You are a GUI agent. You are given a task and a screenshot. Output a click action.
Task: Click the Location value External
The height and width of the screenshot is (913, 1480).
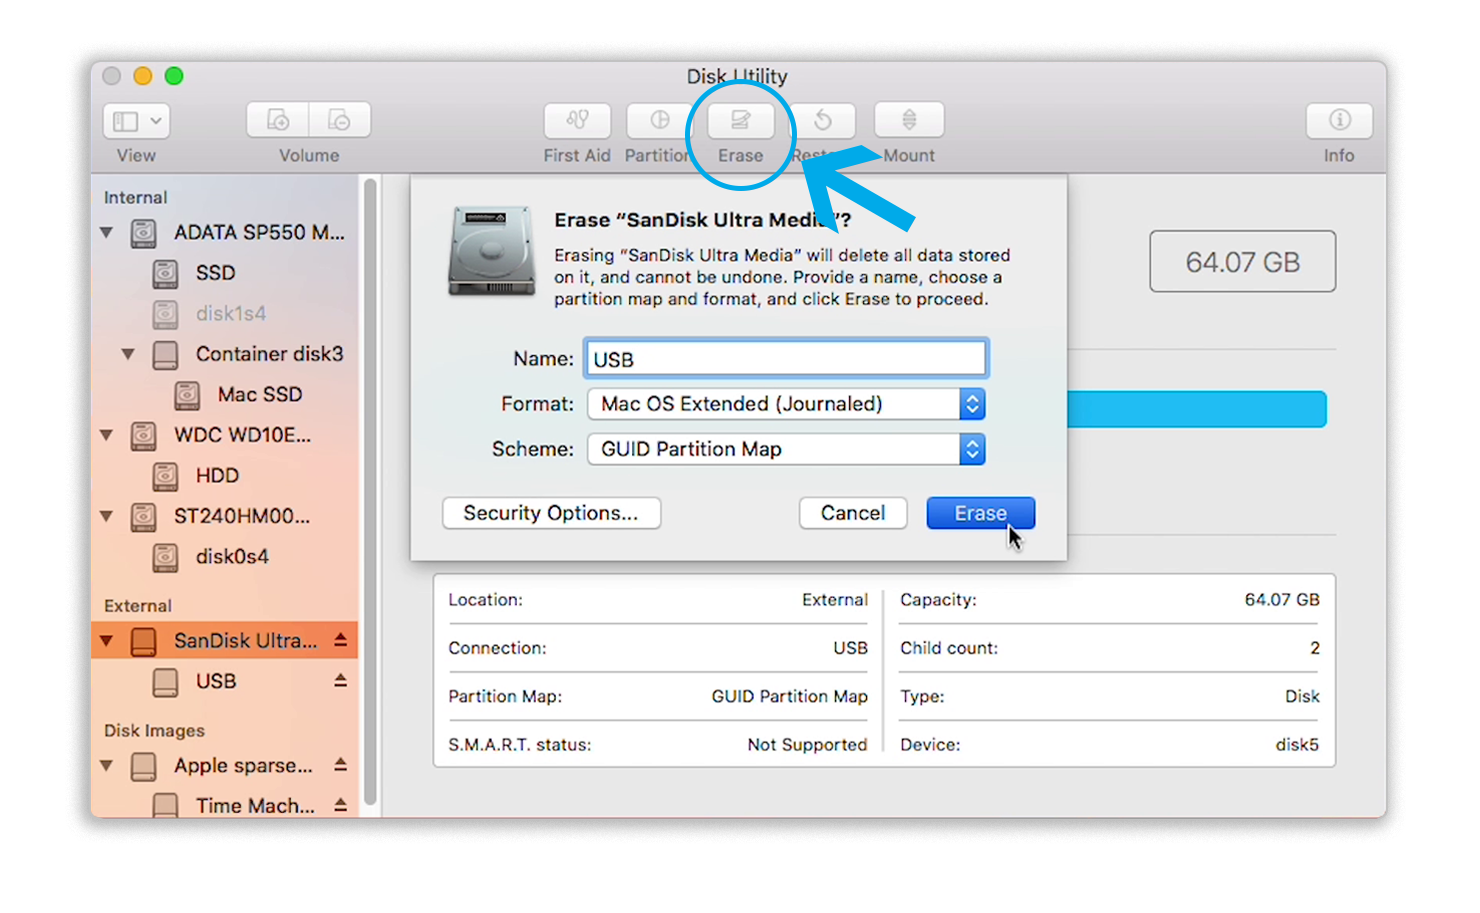[834, 600]
